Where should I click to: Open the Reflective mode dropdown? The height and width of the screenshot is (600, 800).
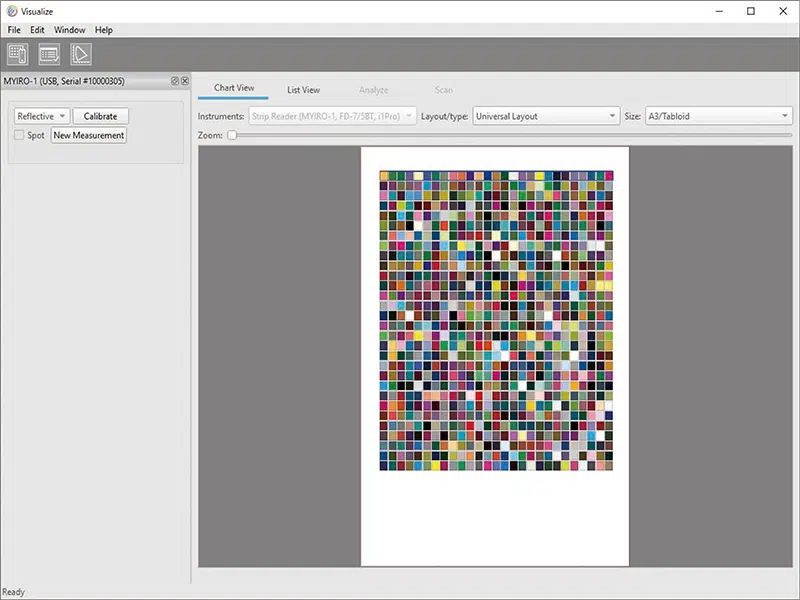40,115
